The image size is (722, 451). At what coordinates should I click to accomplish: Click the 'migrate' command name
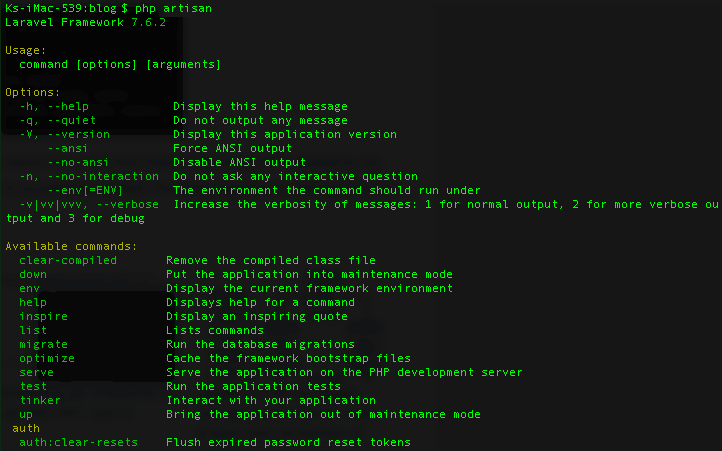44,344
